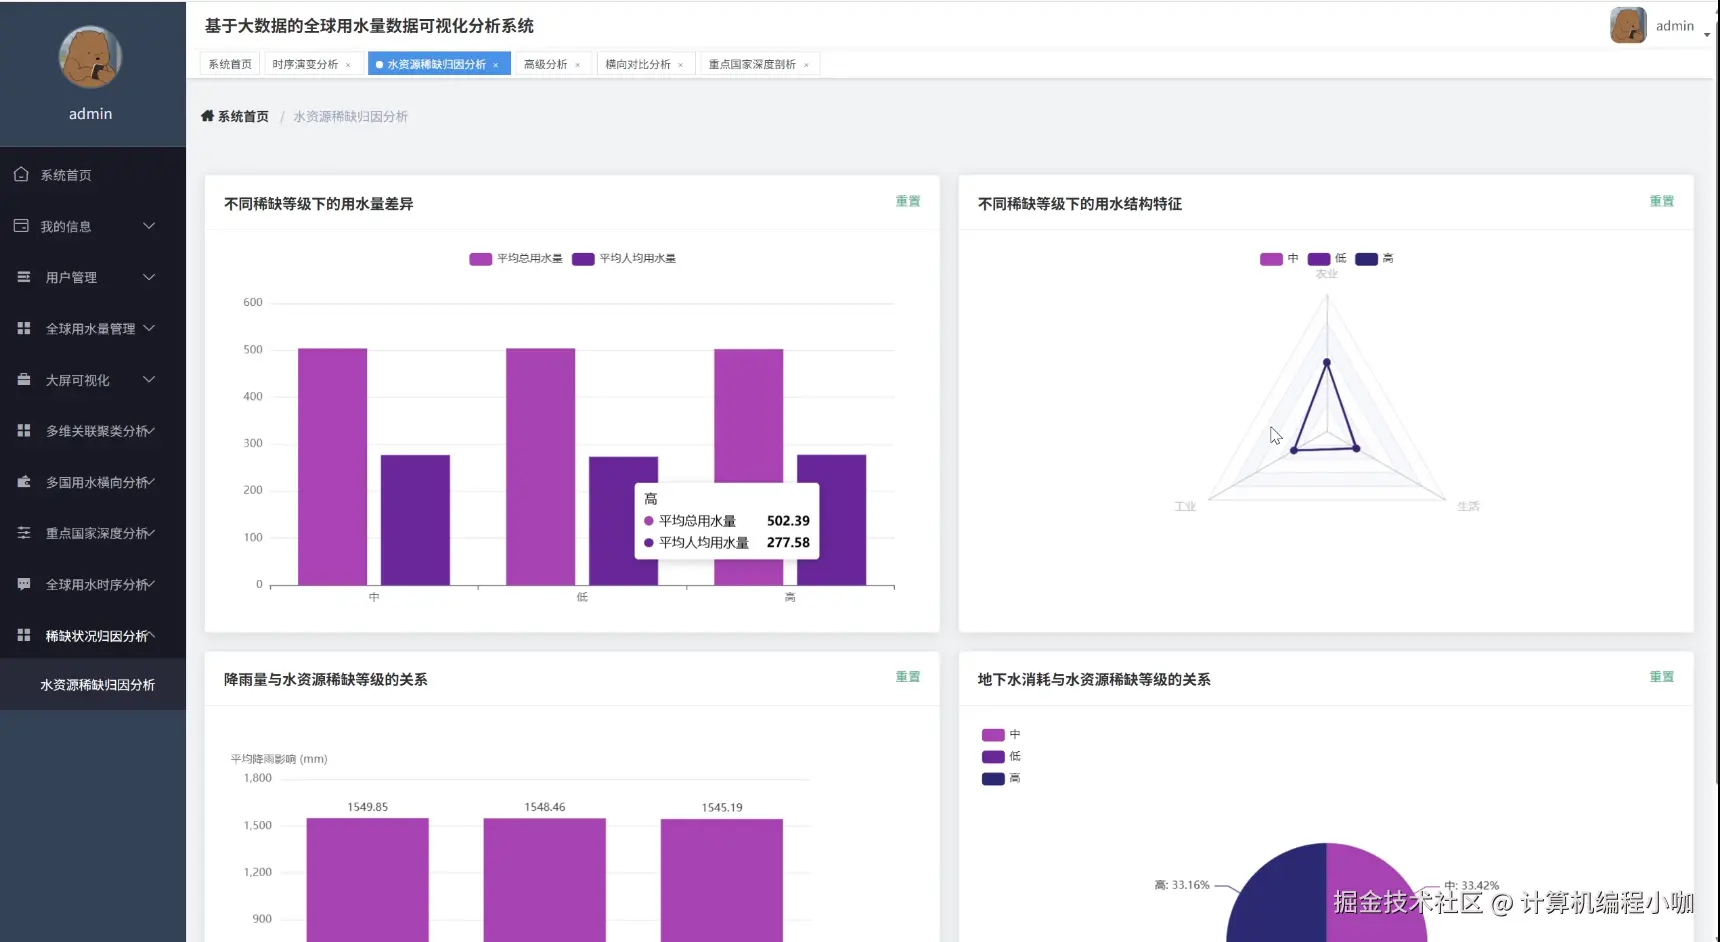The height and width of the screenshot is (942, 1720).
Task: Click the grid icon beside 全球用水量管理
Action: click(x=24, y=328)
